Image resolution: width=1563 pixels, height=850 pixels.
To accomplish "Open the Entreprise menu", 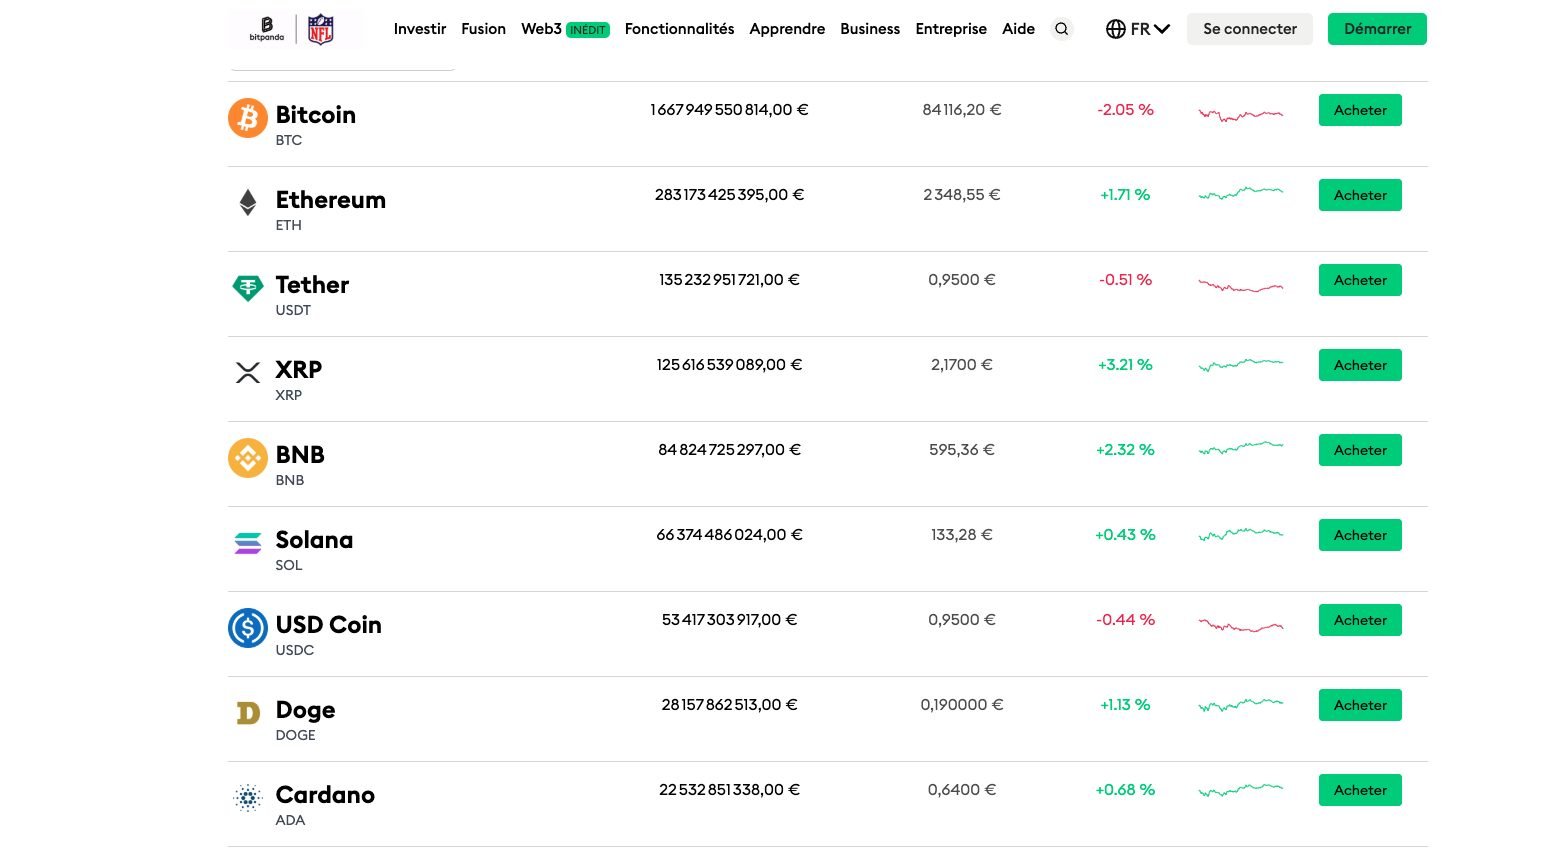I will coord(951,29).
